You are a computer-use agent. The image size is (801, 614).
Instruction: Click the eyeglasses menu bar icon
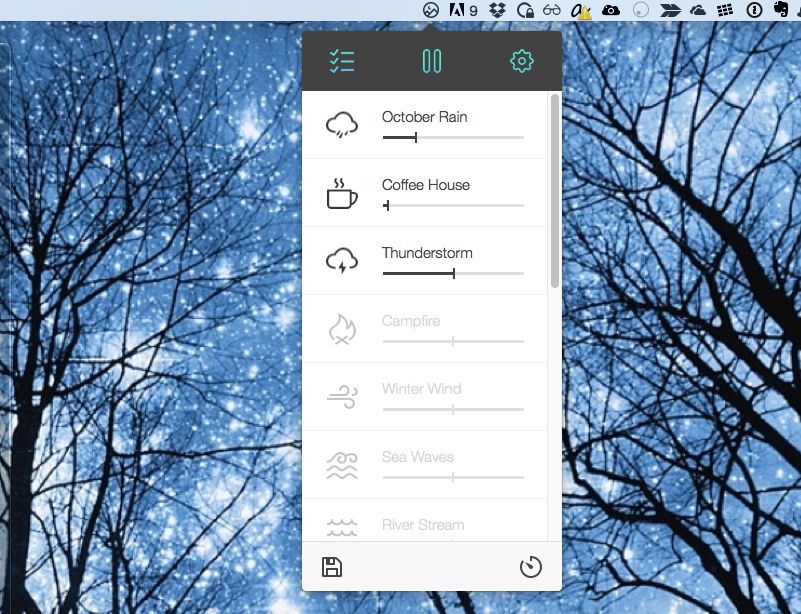click(x=552, y=10)
